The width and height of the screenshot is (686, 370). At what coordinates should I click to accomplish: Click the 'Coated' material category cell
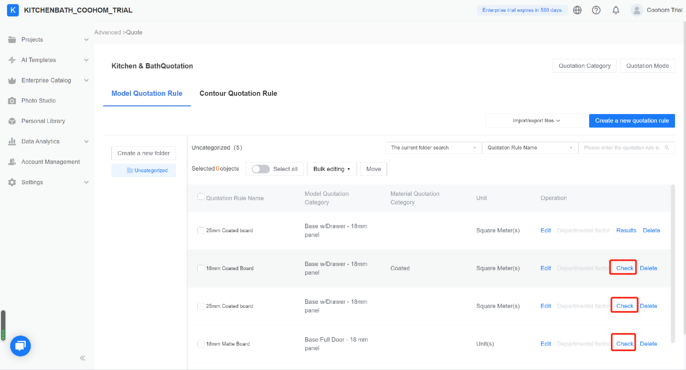[x=400, y=268]
